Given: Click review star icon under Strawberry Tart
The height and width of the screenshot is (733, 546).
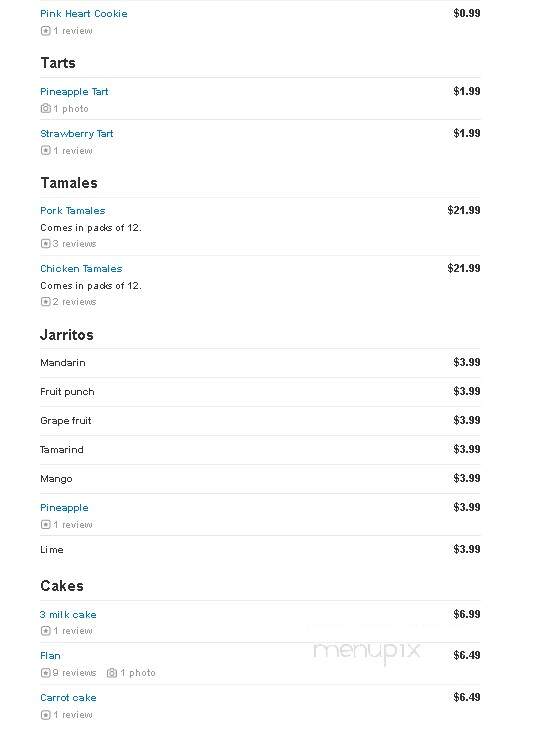Looking at the screenshot, I should (45, 151).
